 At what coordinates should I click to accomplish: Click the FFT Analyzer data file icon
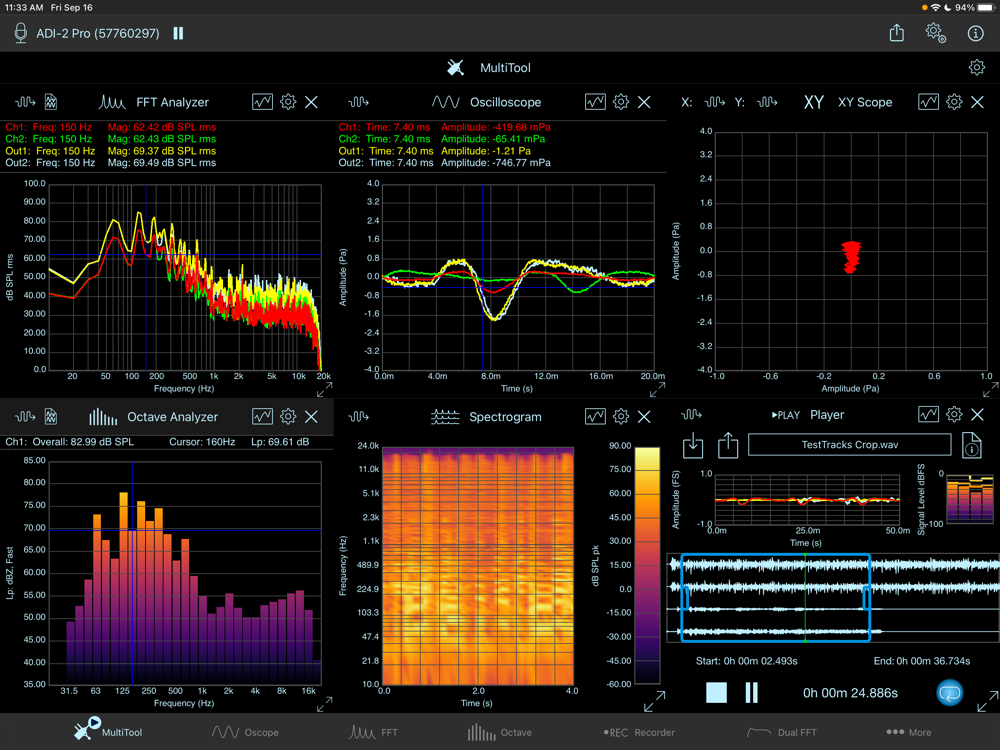click(51, 102)
